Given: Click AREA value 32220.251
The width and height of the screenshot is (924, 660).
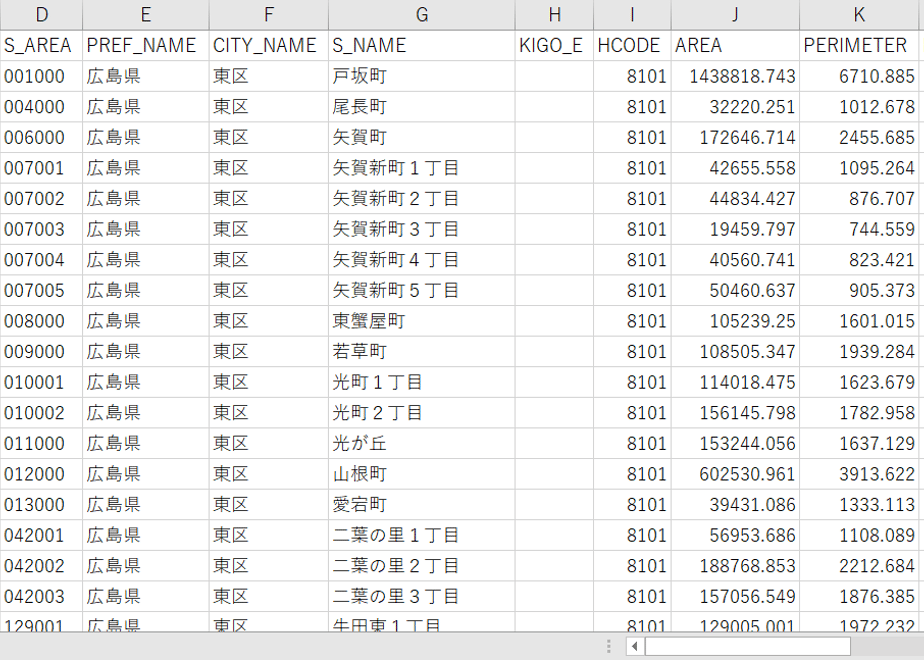Looking at the screenshot, I should [x=735, y=107].
